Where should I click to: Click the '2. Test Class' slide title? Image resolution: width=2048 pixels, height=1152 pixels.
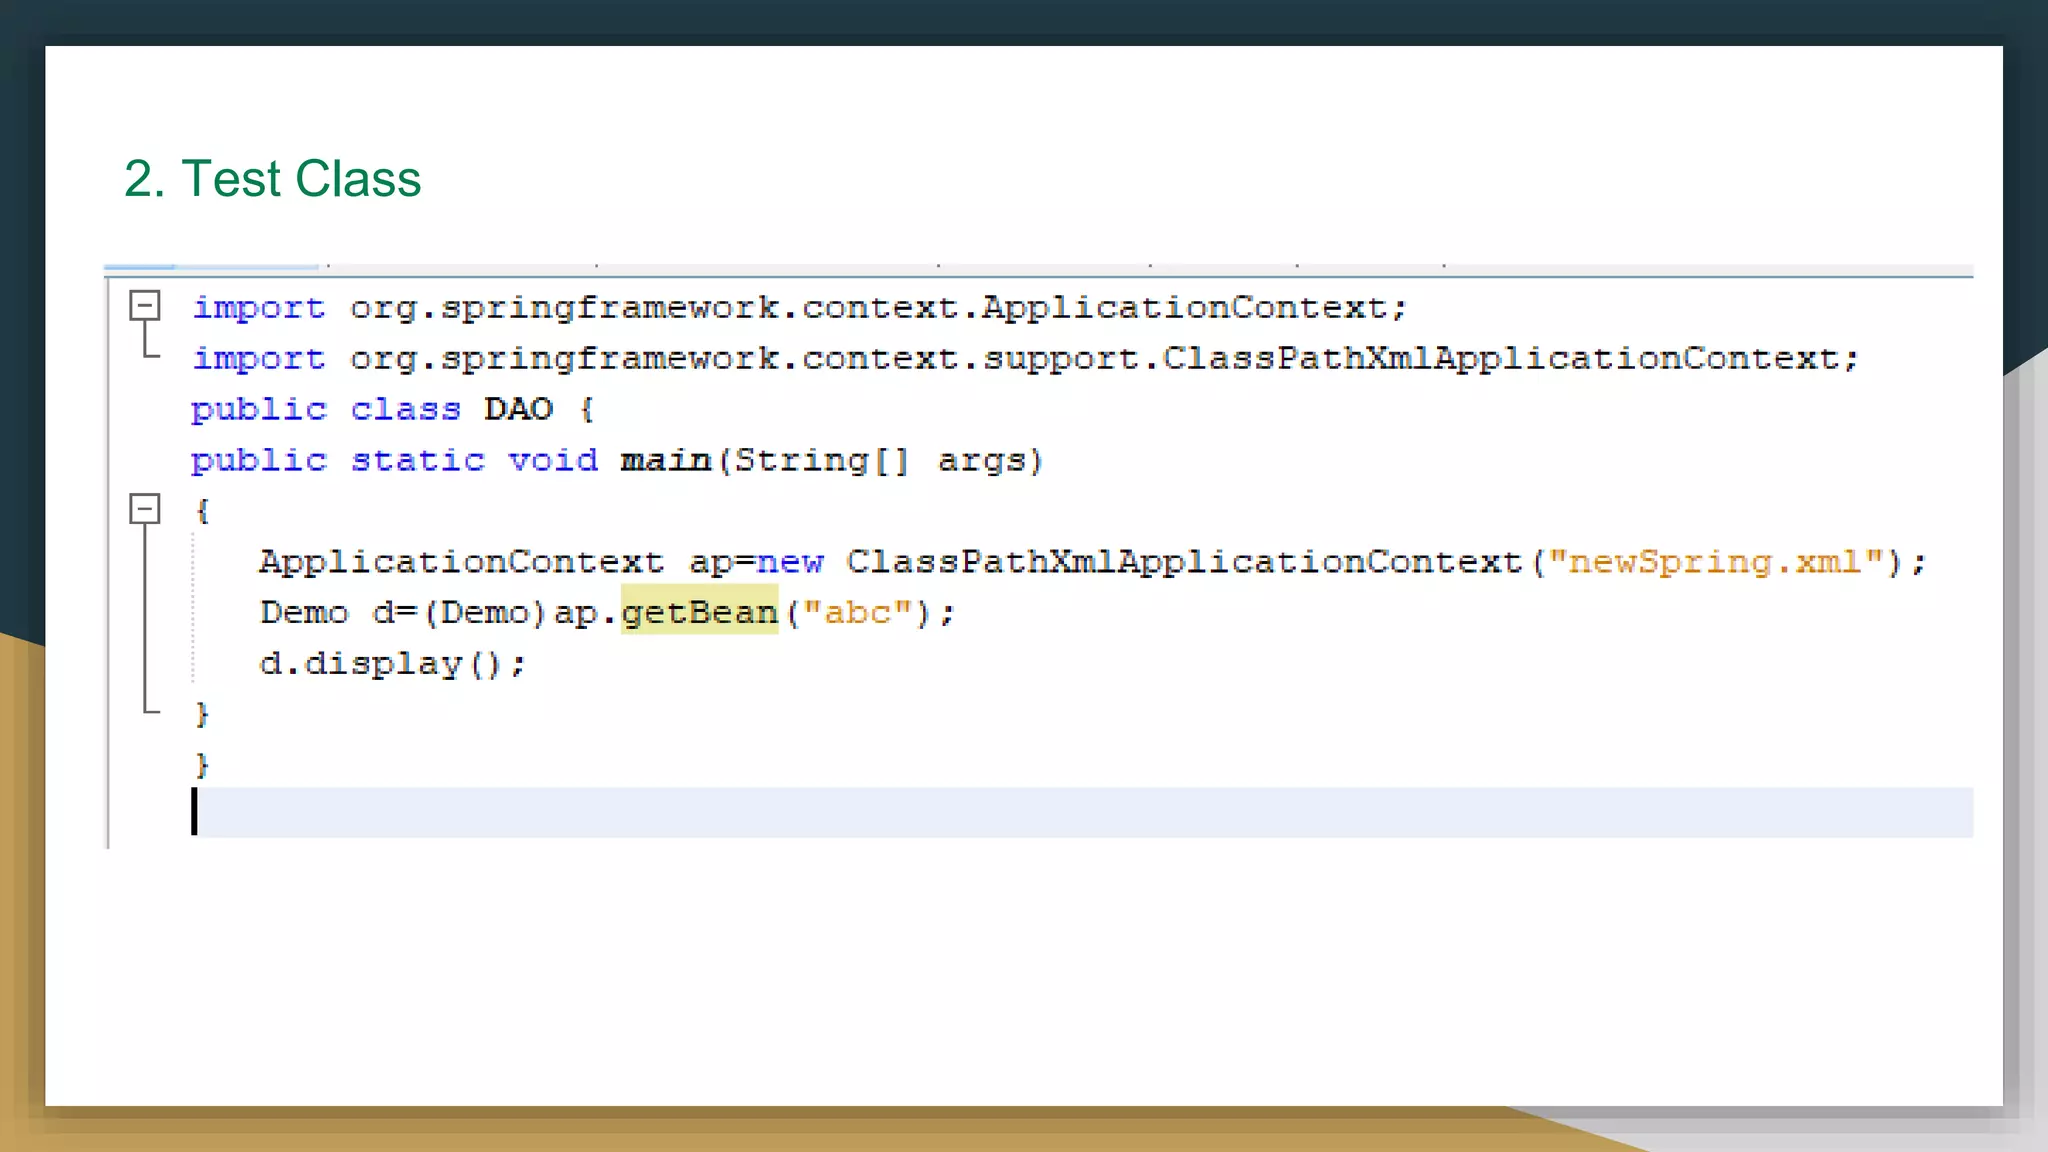pyautogui.click(x=272, y=179)
